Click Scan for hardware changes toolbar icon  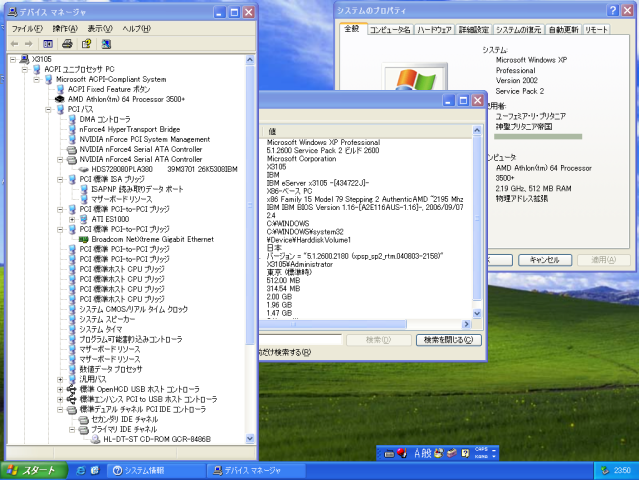[106, 44]
